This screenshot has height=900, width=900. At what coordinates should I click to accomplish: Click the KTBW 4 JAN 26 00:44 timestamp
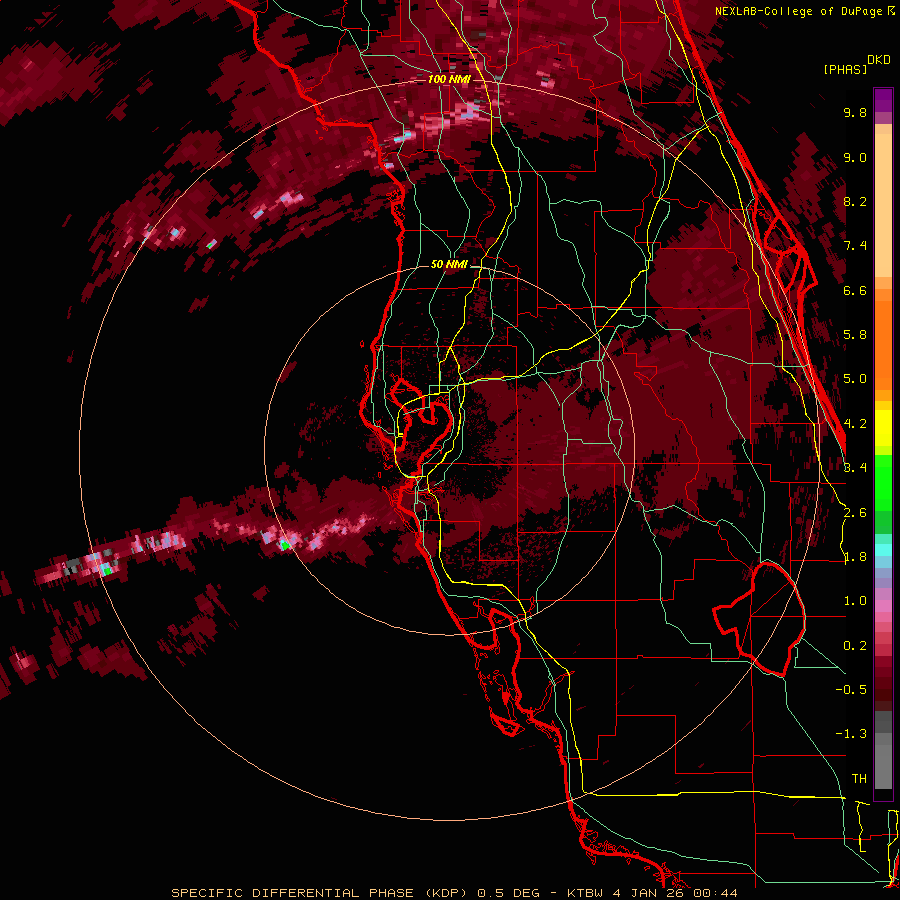pyautogui.click(x=652, y=893)
